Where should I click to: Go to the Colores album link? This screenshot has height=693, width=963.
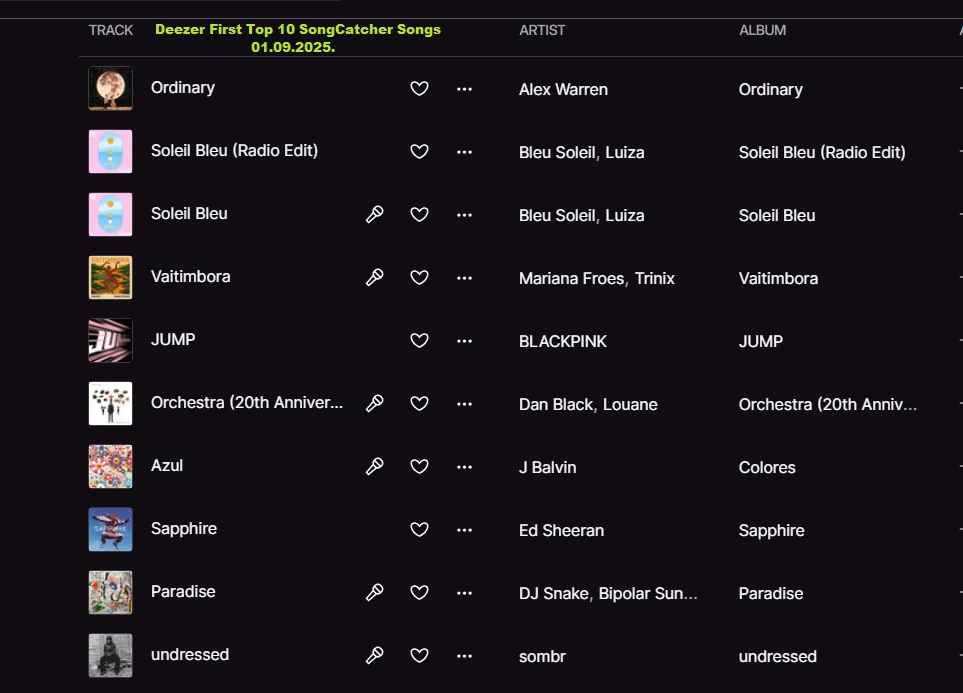(x=767, y=467)
